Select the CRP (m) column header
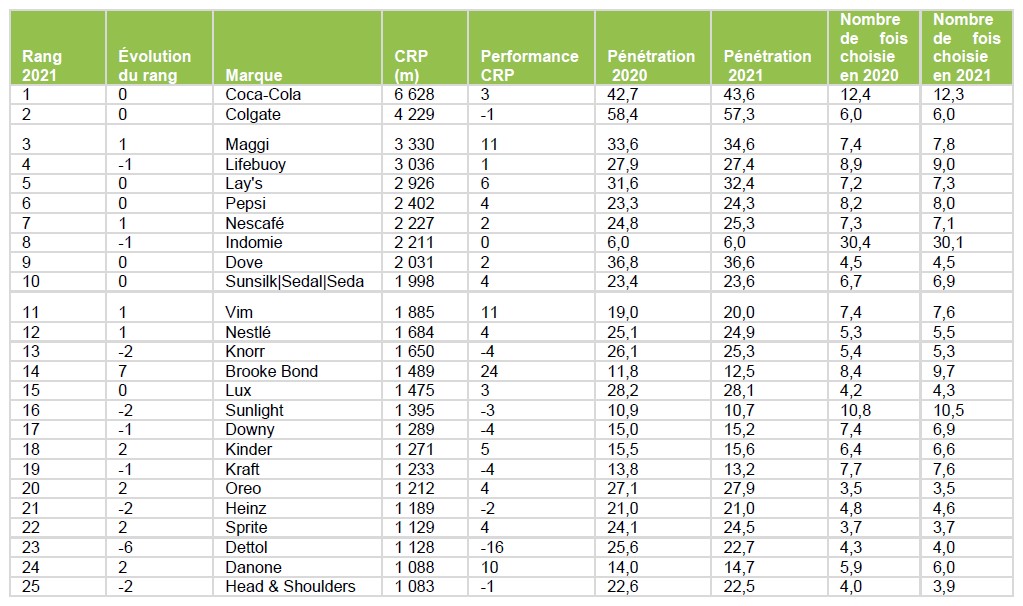Image resolution: width=1023 pixels, height=606 pixels. coord(410,65)
